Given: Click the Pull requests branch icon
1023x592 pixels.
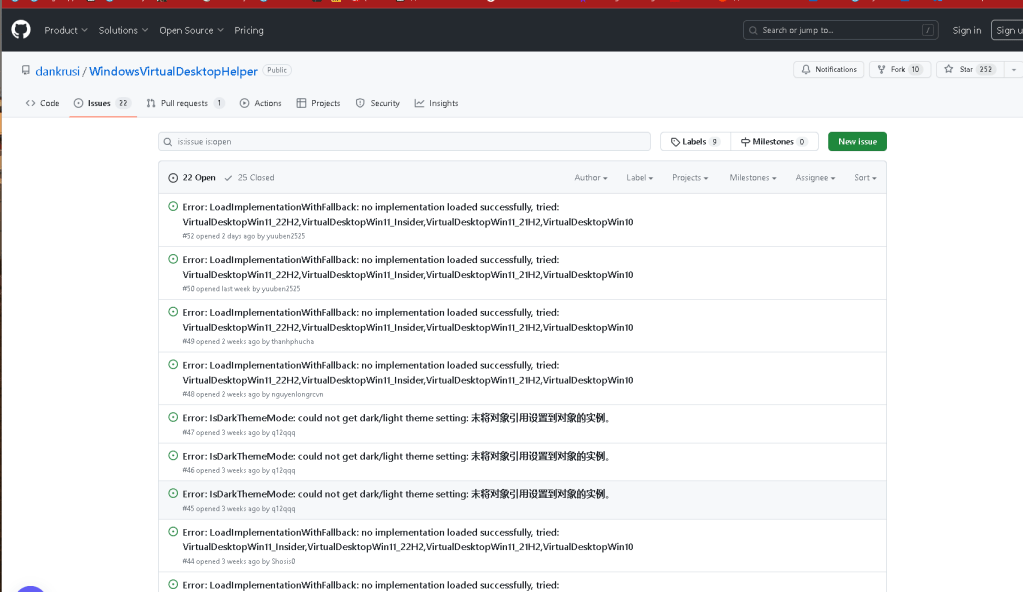Looking at the screenshot, I should 151,103.
